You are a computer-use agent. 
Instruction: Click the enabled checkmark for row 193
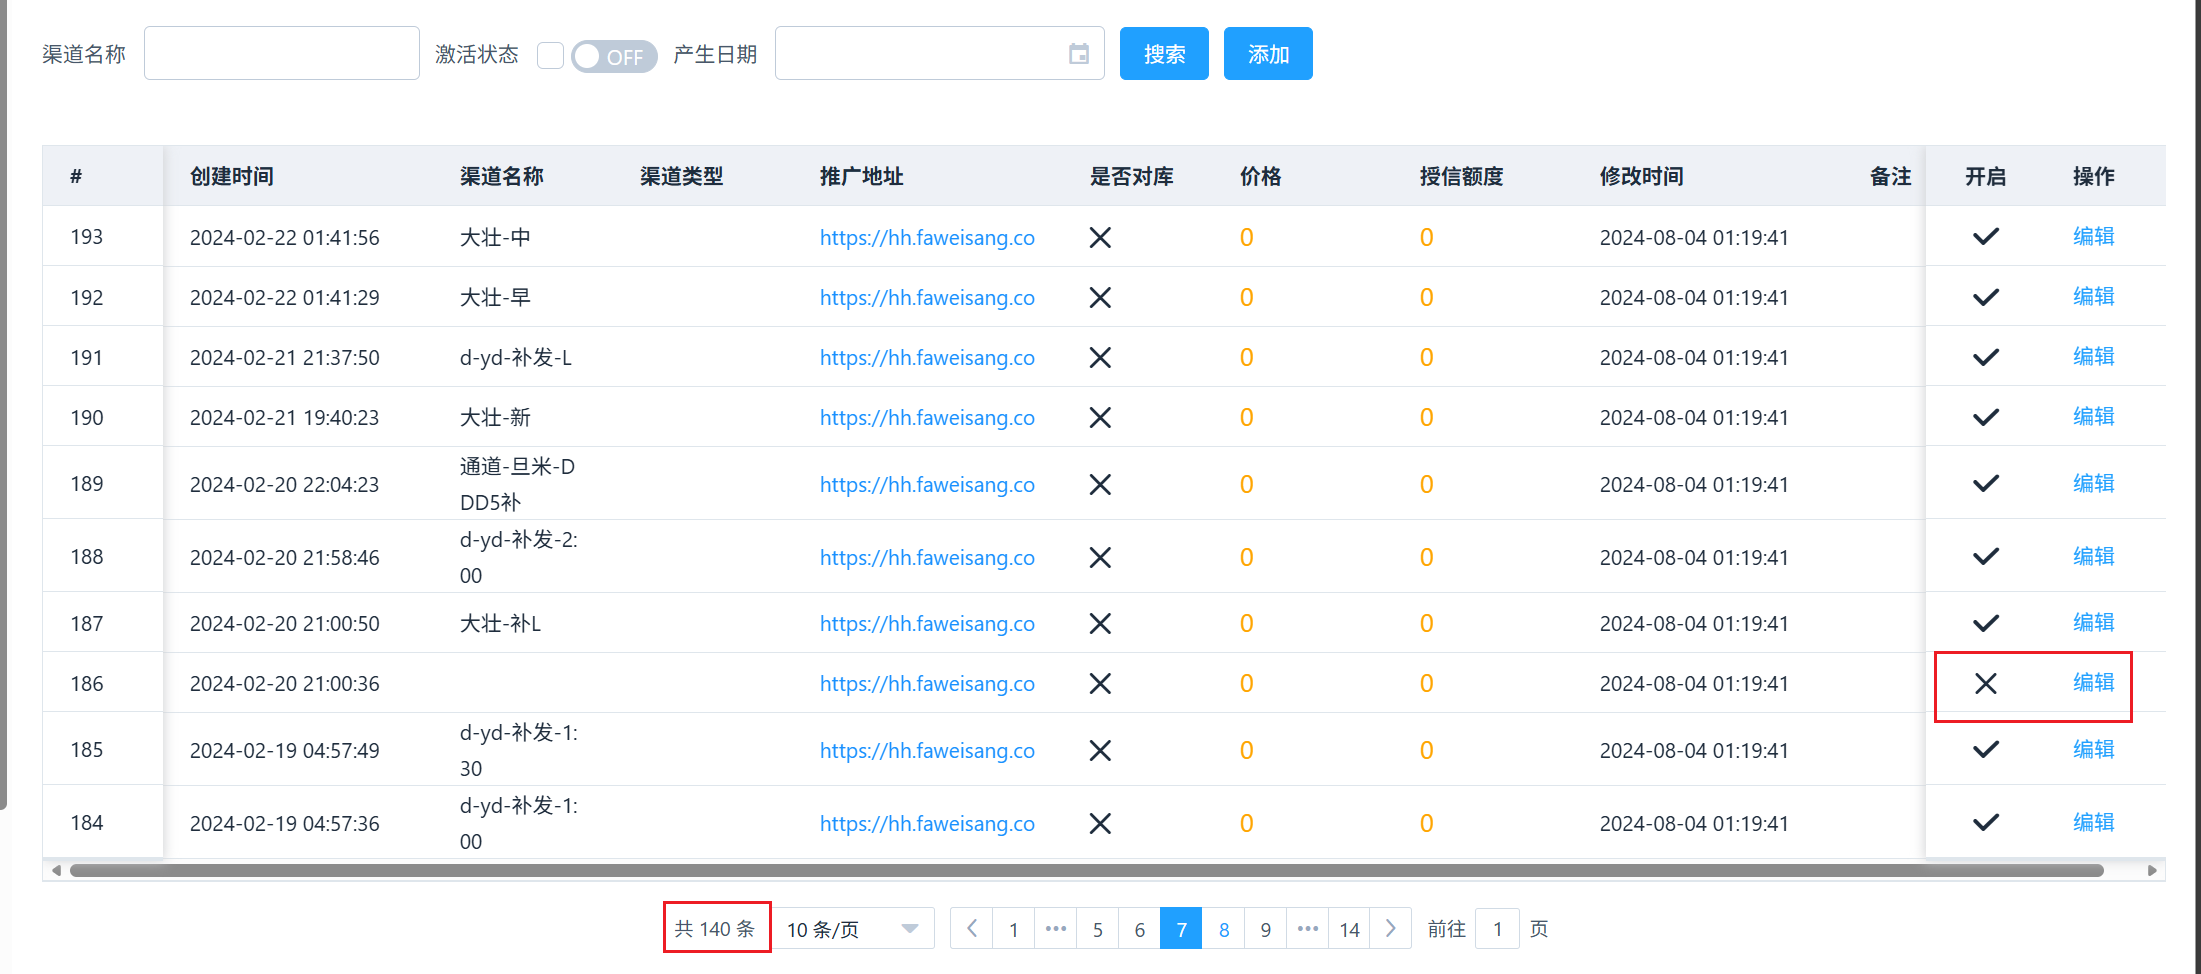[x=1985, y=237]
